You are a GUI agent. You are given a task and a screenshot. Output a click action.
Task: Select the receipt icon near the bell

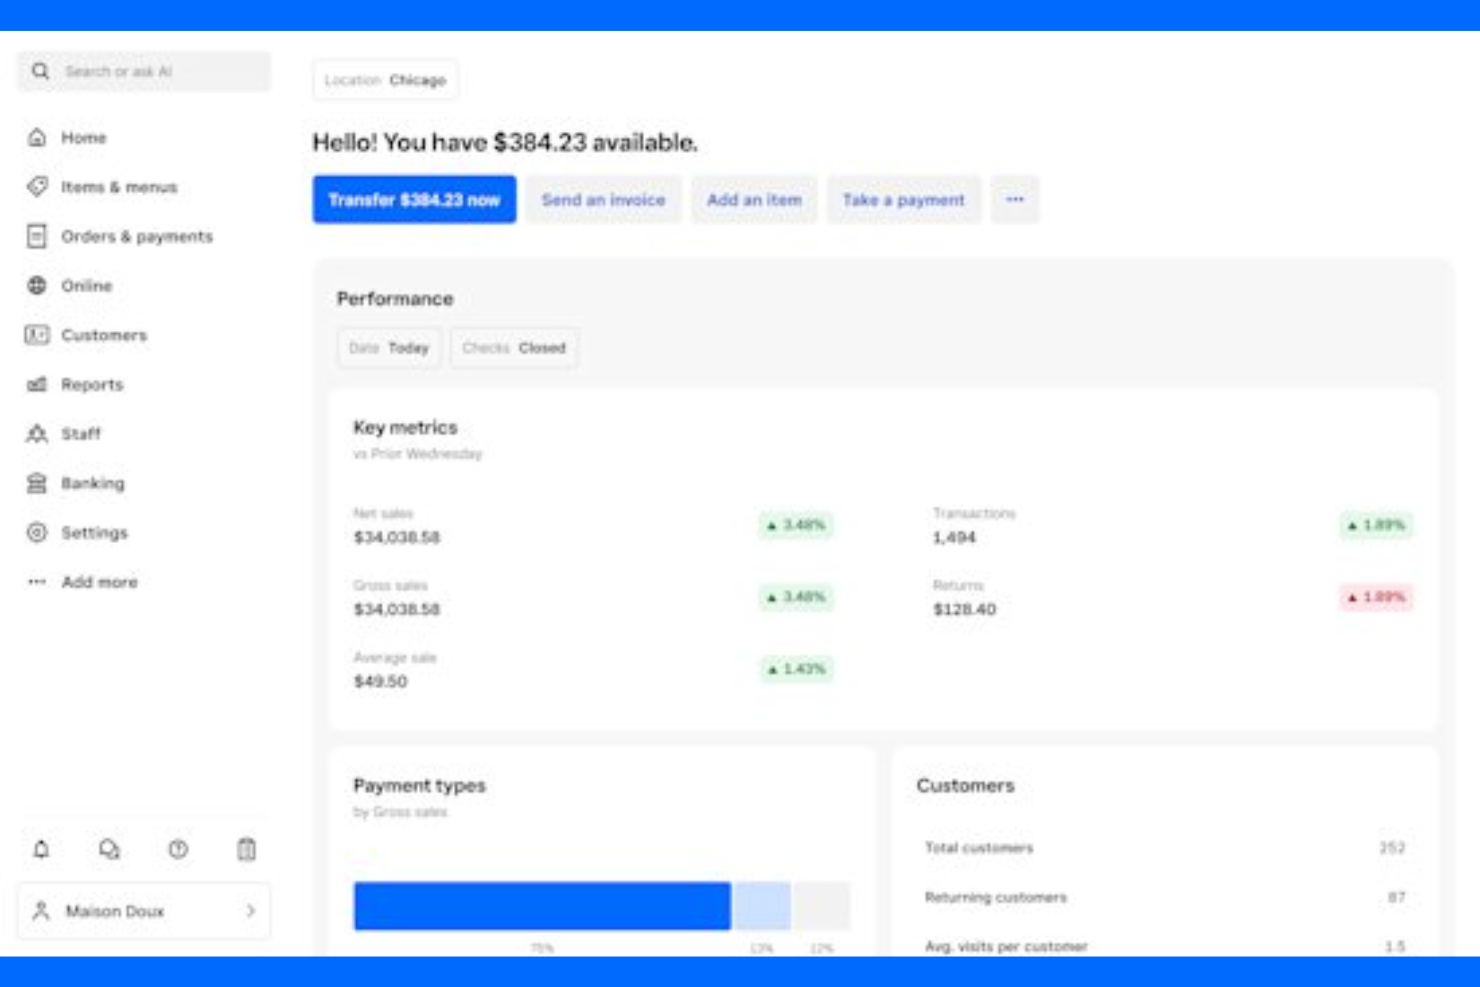click(246, 849)
